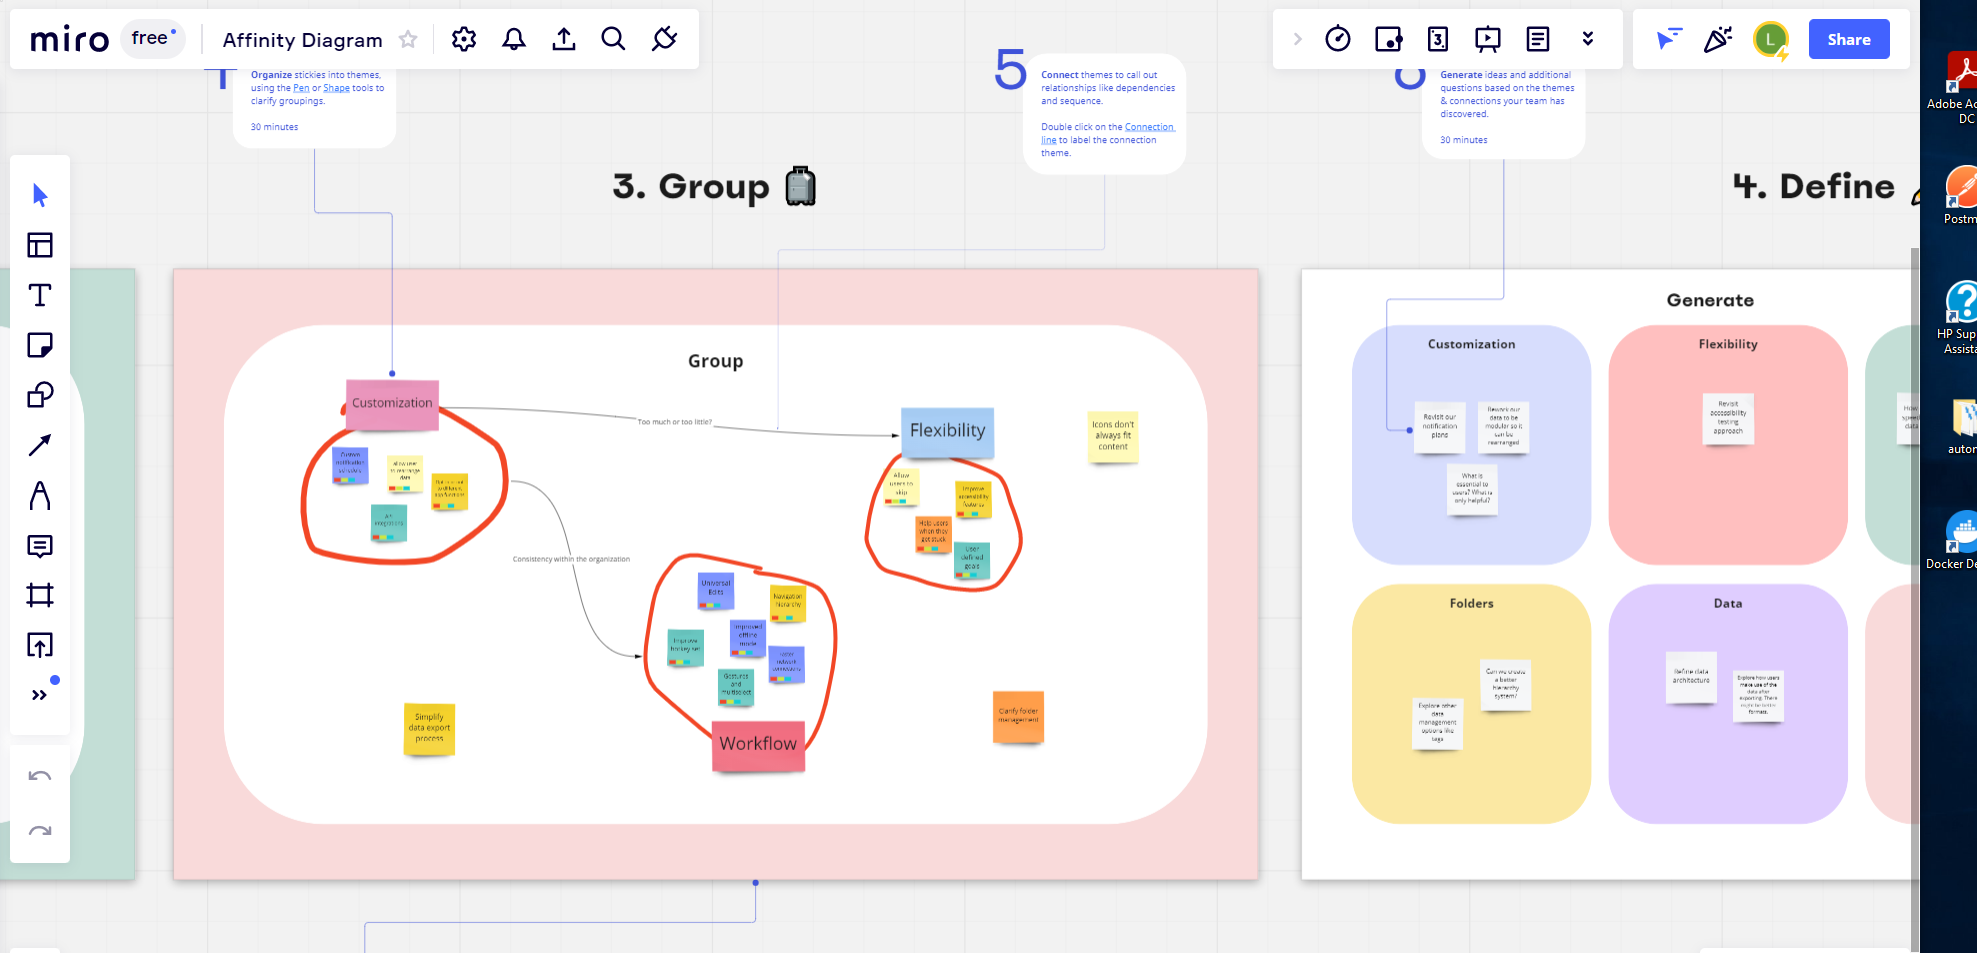Image resolution: width=1977 pixels, height=953 pixels.
Task: Click the Group frame title
Action: (x=715, y=361)
